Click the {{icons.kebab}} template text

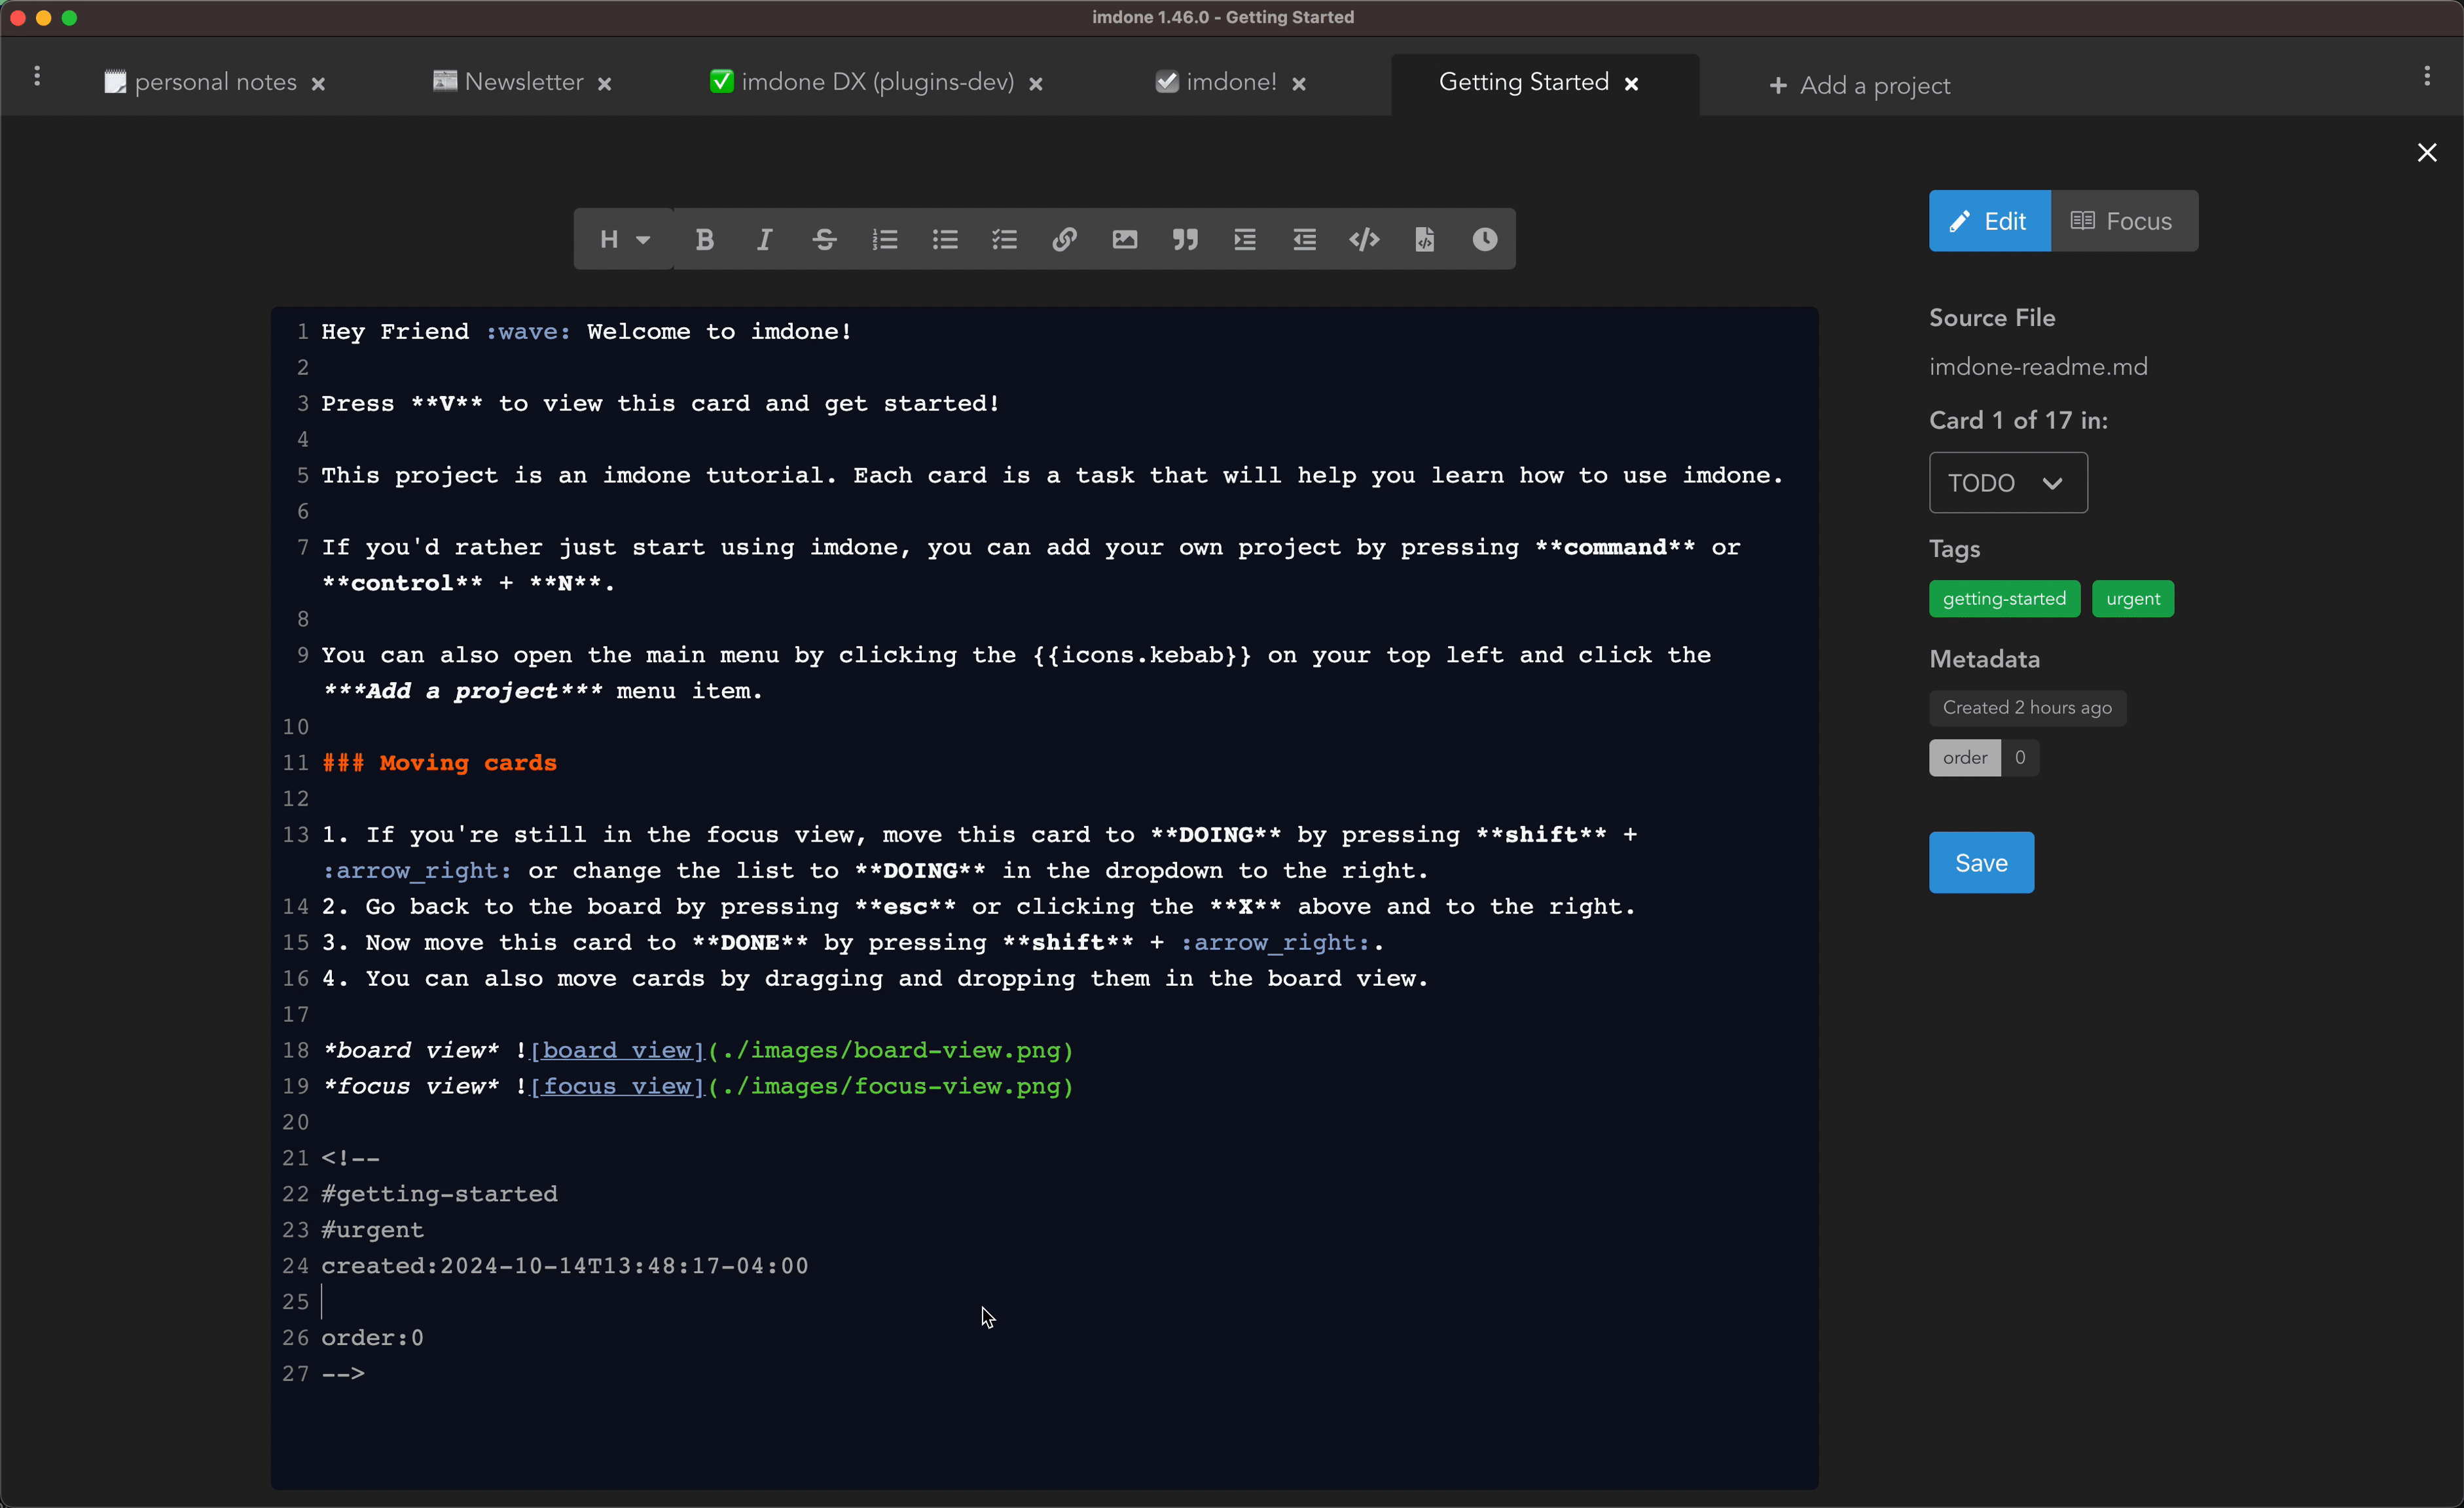click(x=1142, y=655)
